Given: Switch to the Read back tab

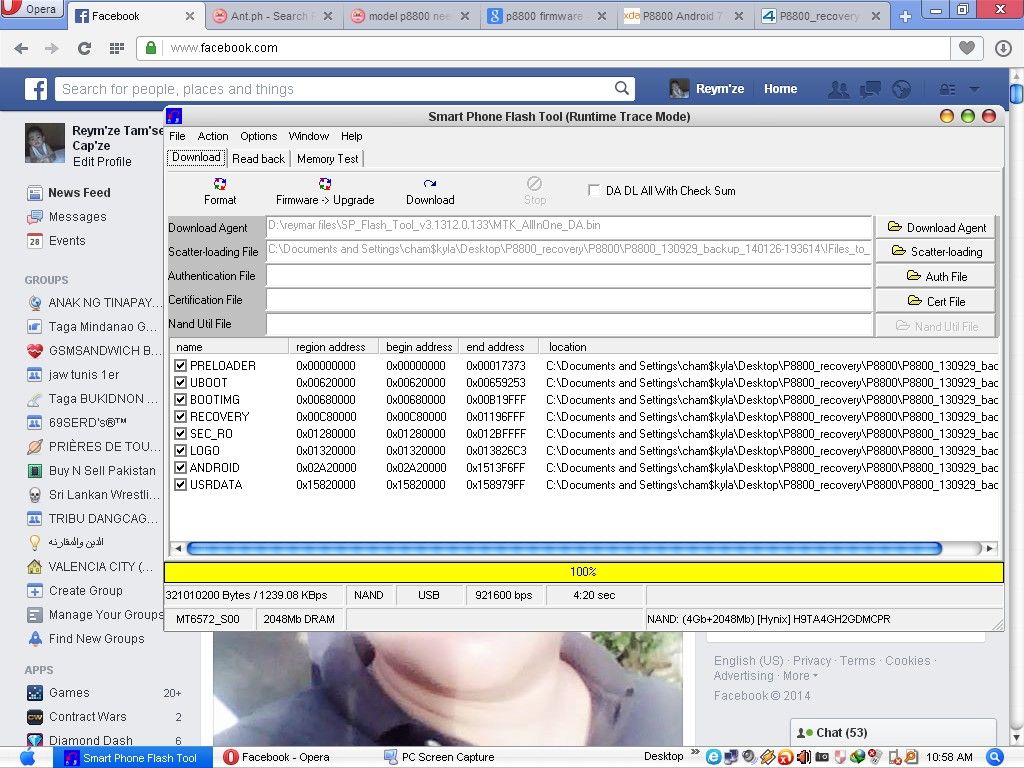Looking at the screenshot, I should [258, 159].
